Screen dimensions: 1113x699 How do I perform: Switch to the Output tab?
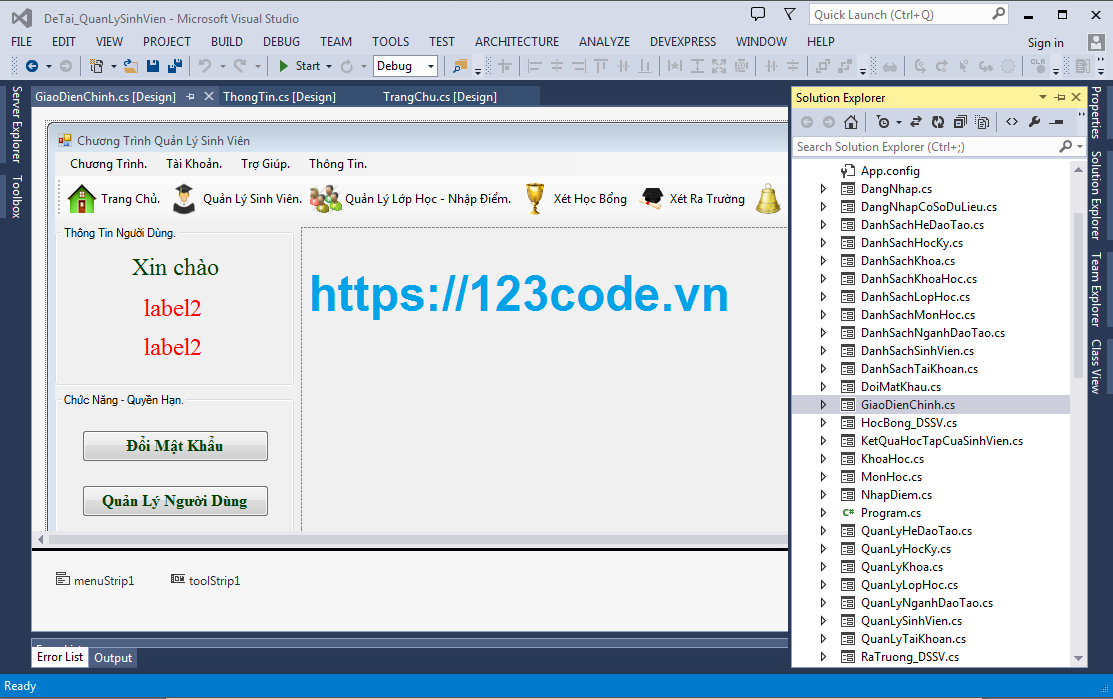coord(112,657)
